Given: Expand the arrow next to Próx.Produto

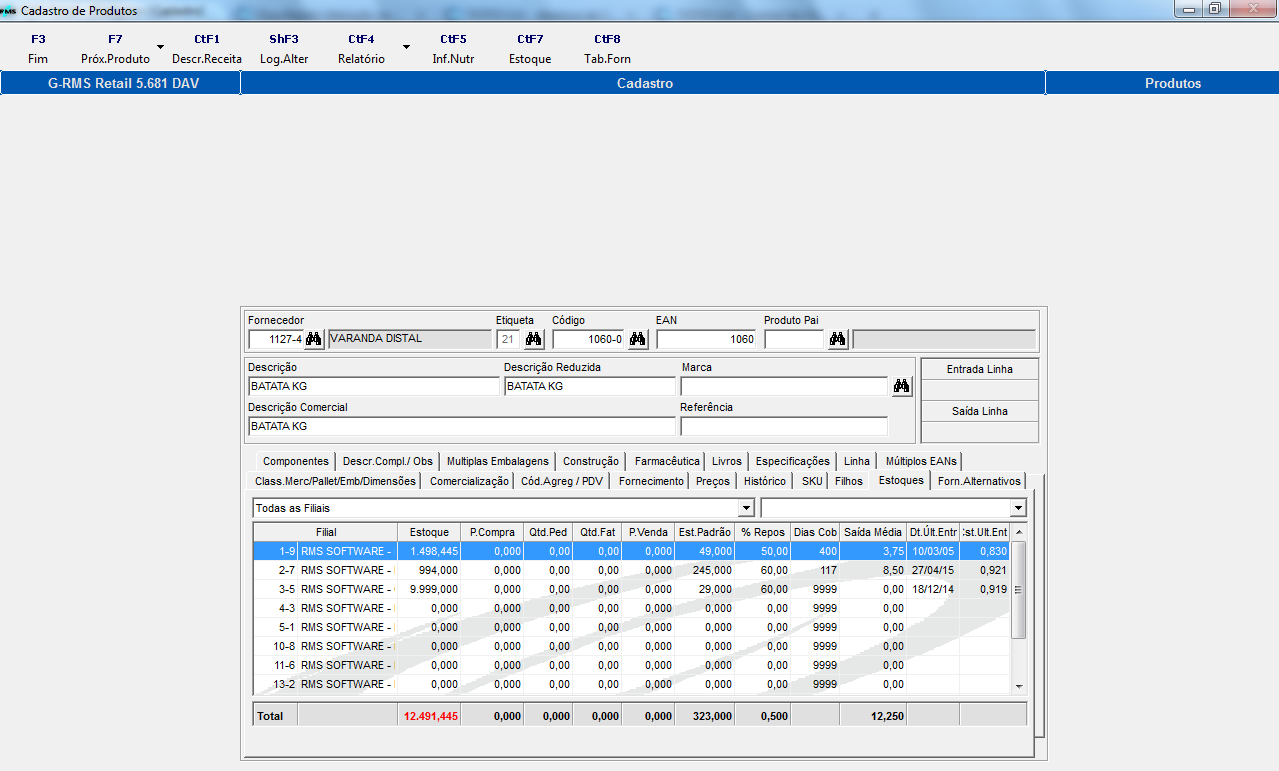Looking at the screenshot, I should tap(160, 47).
